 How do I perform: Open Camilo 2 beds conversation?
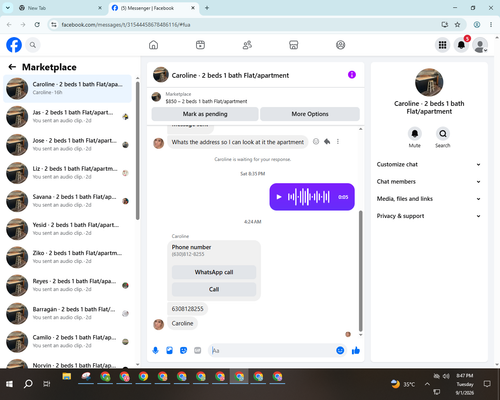point(67,342)
